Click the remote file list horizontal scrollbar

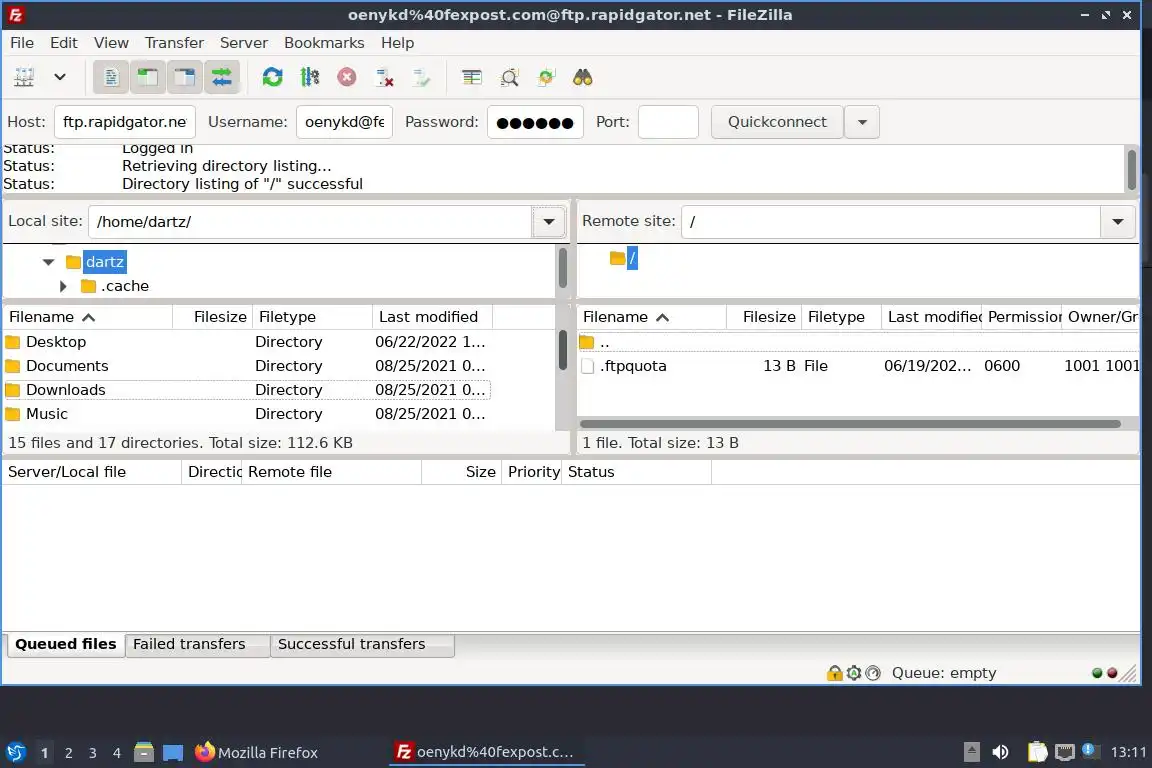pos(850,424)
